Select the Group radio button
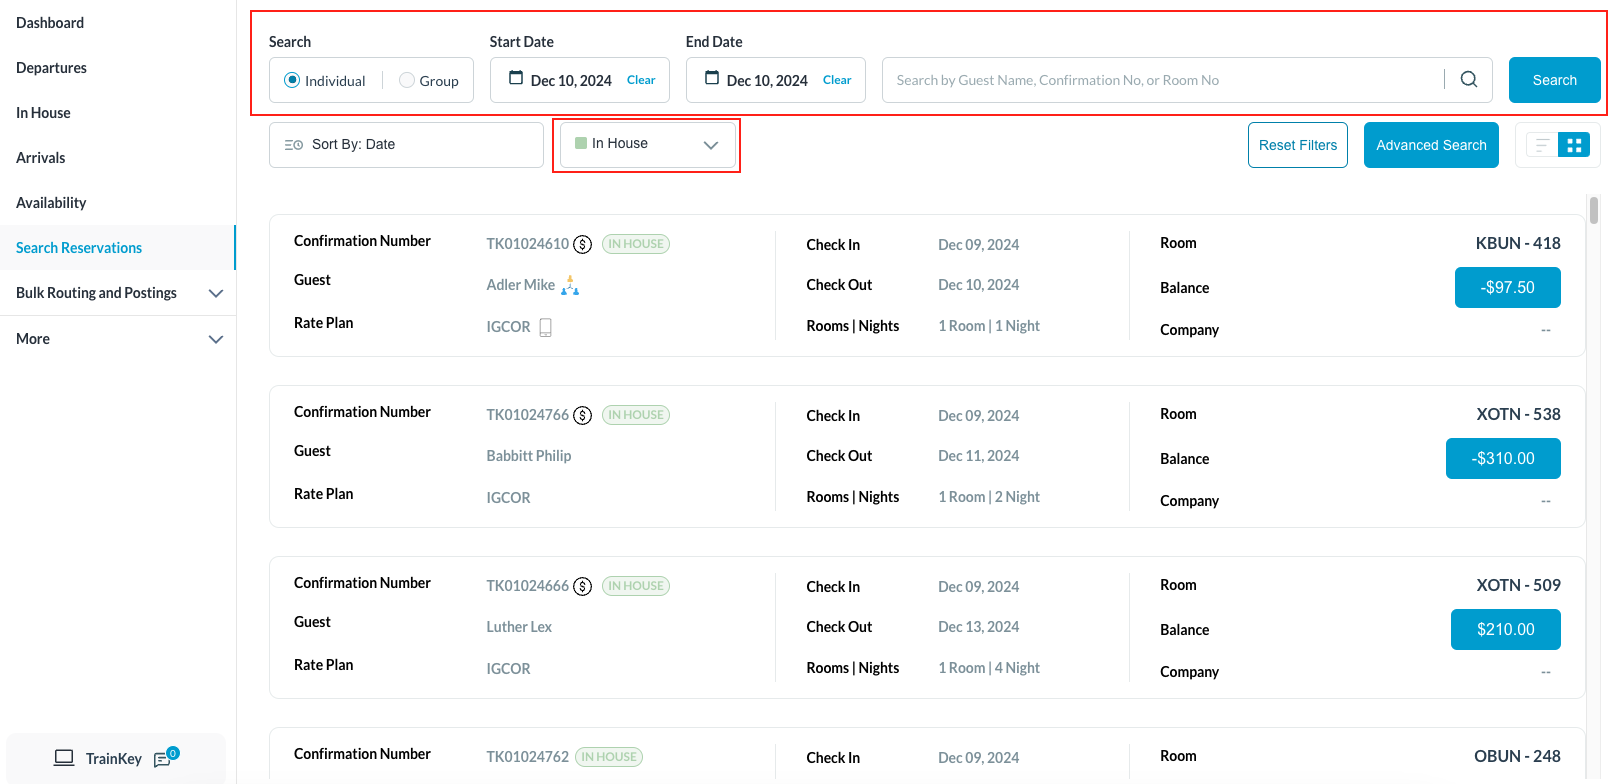This screenshot has width=1620, height=784. [407, 80]
